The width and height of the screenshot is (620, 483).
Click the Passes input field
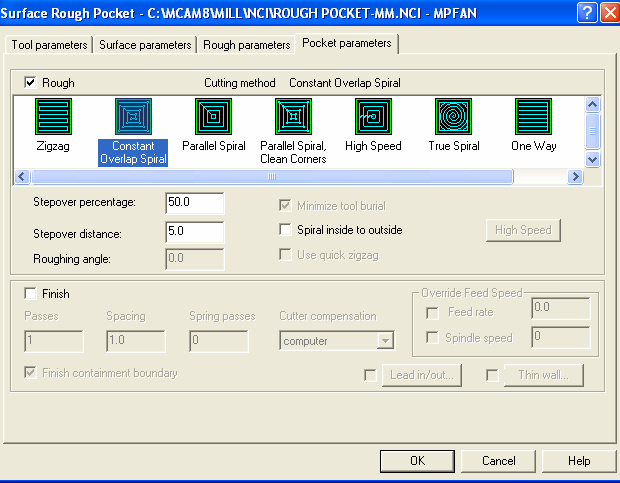pos(54,341)
